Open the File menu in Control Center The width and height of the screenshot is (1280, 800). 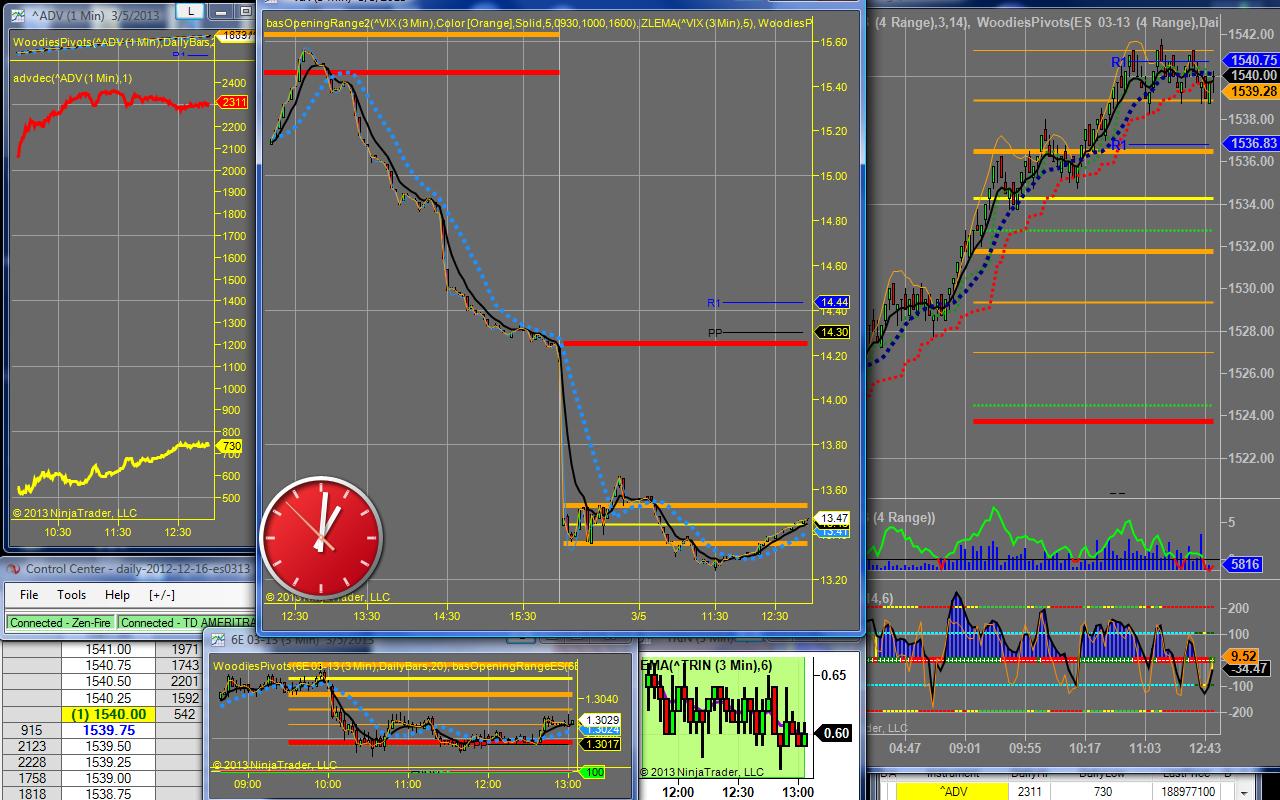pyautogui.click(x=29, y=595)
